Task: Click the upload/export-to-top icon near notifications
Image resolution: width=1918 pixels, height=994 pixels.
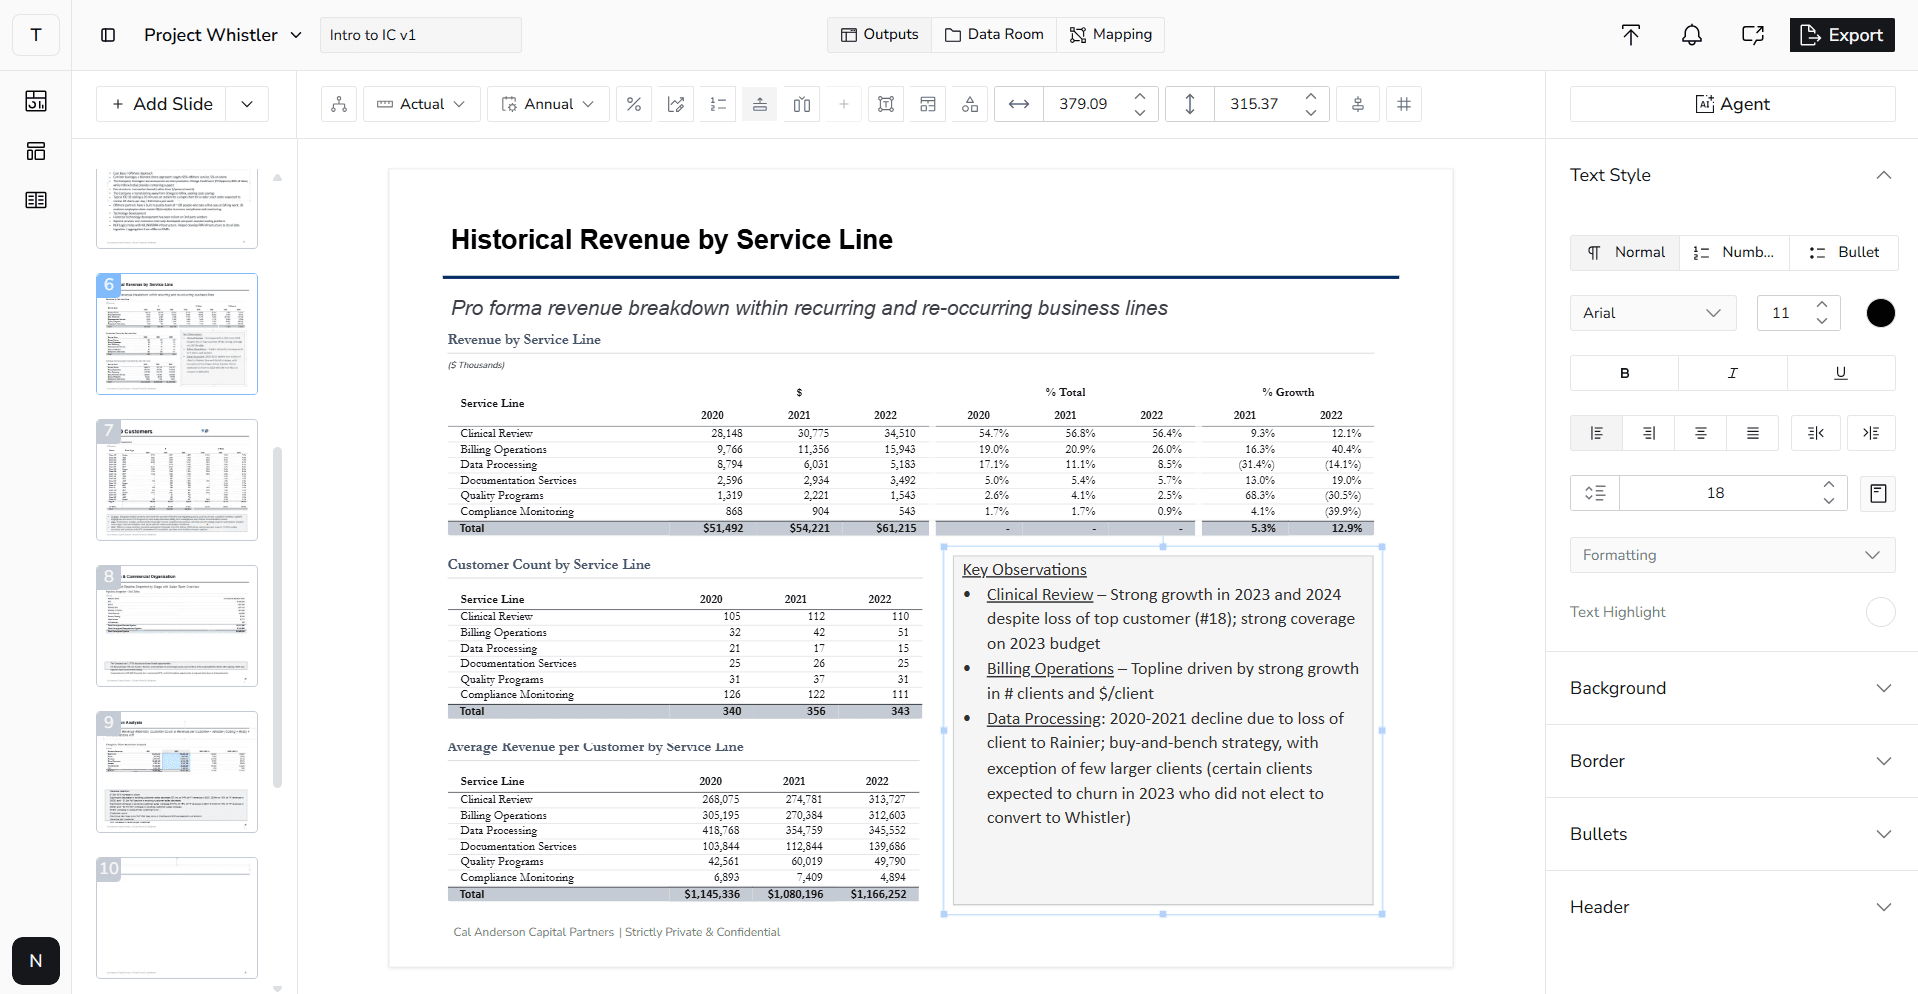Action: [x=1630, y=34]
